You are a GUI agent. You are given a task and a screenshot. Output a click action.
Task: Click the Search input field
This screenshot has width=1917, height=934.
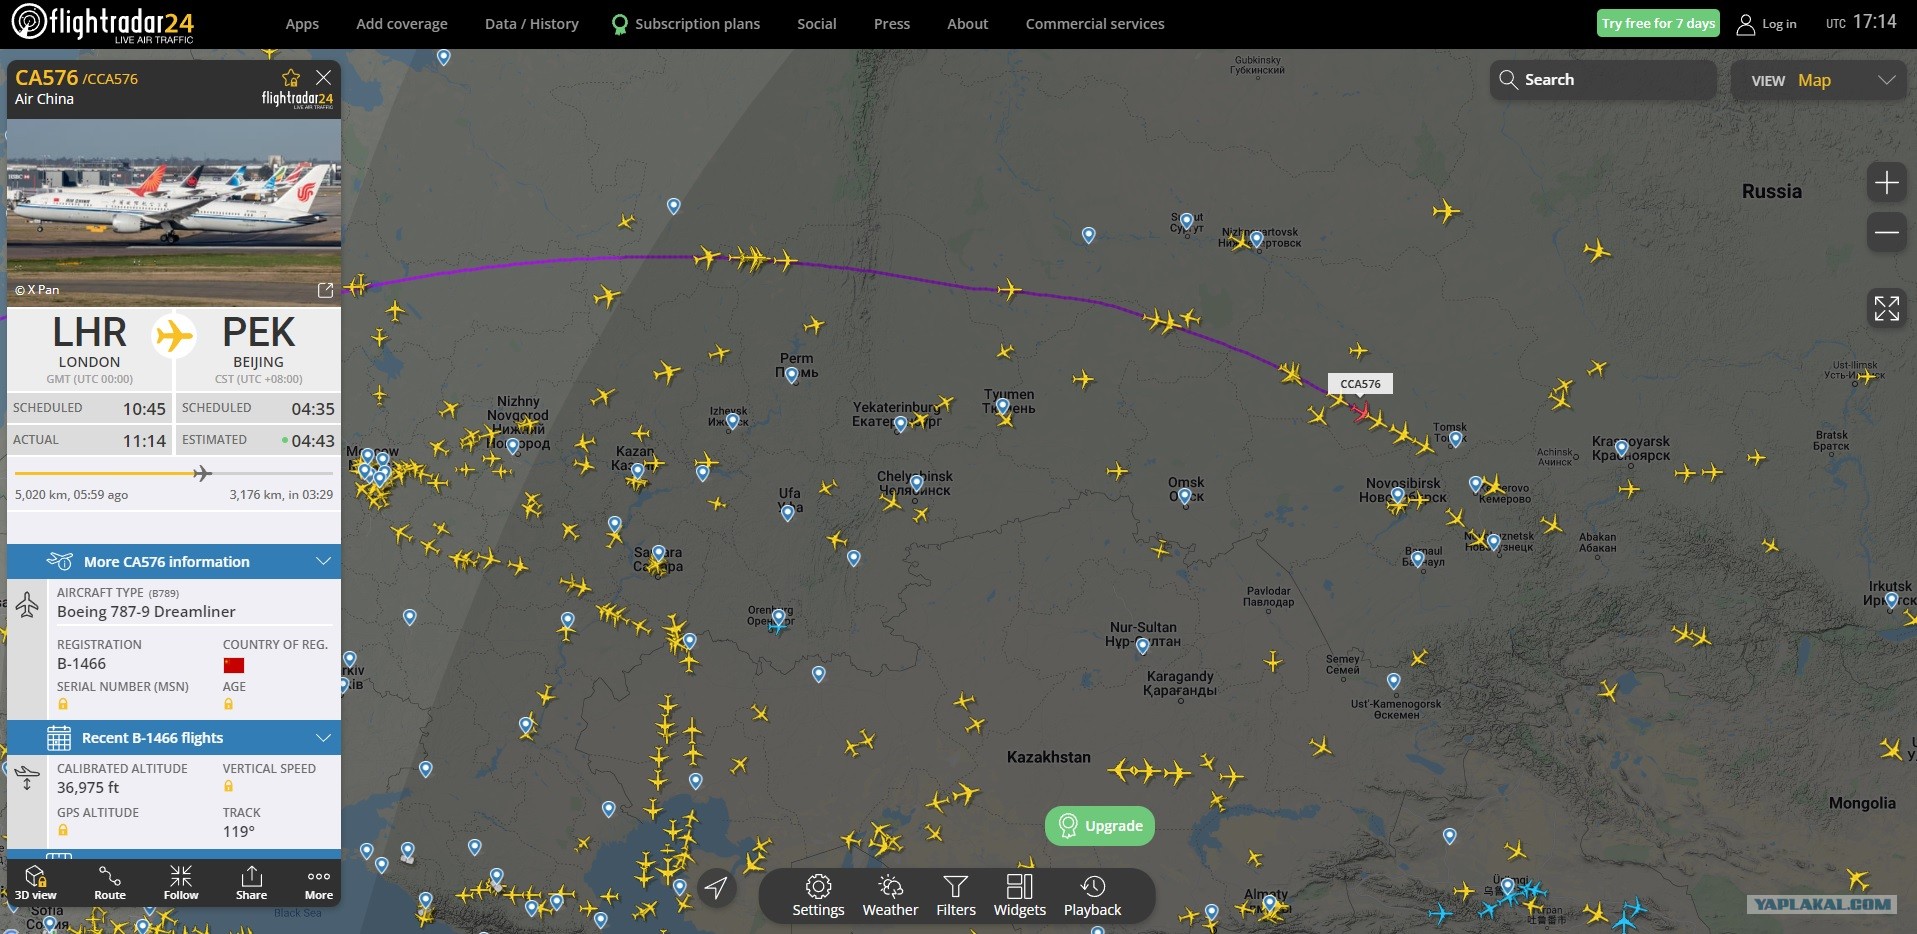pos(1603,80)
